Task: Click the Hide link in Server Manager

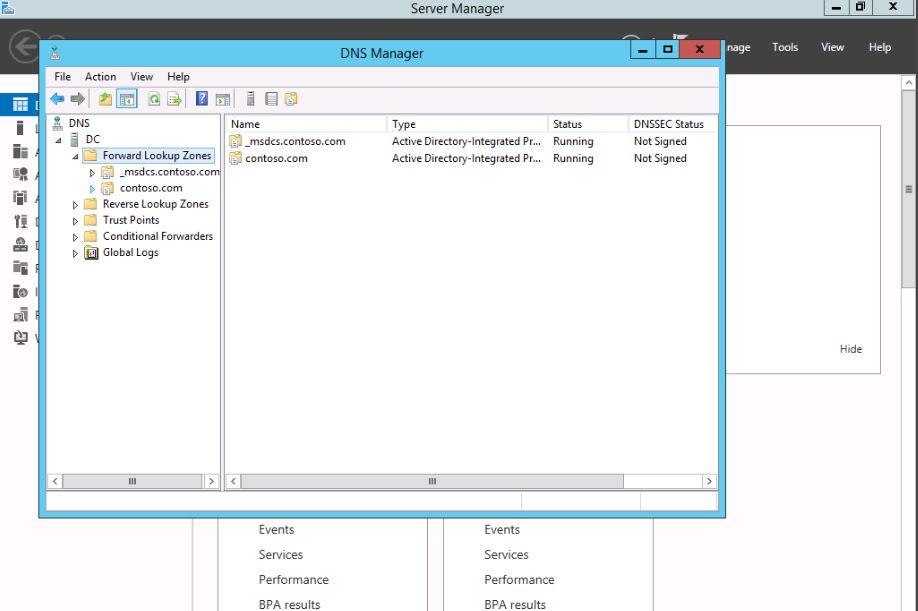Action: 850,349
